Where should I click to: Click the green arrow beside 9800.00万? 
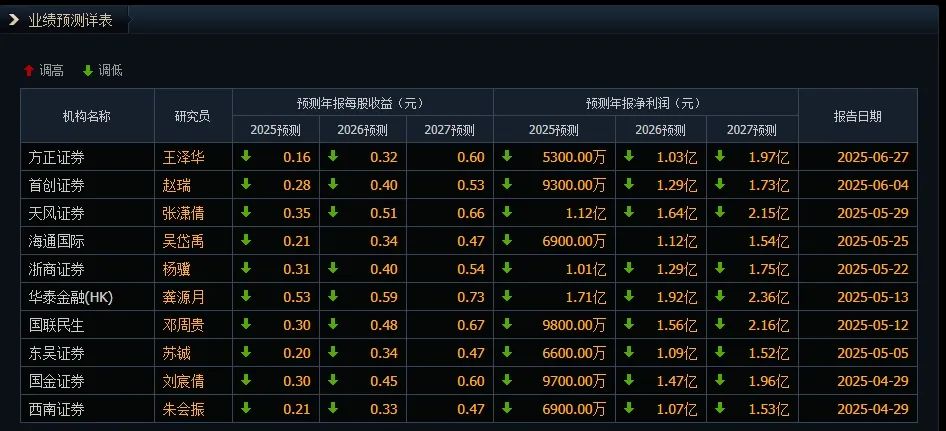[x=507, y=324]
